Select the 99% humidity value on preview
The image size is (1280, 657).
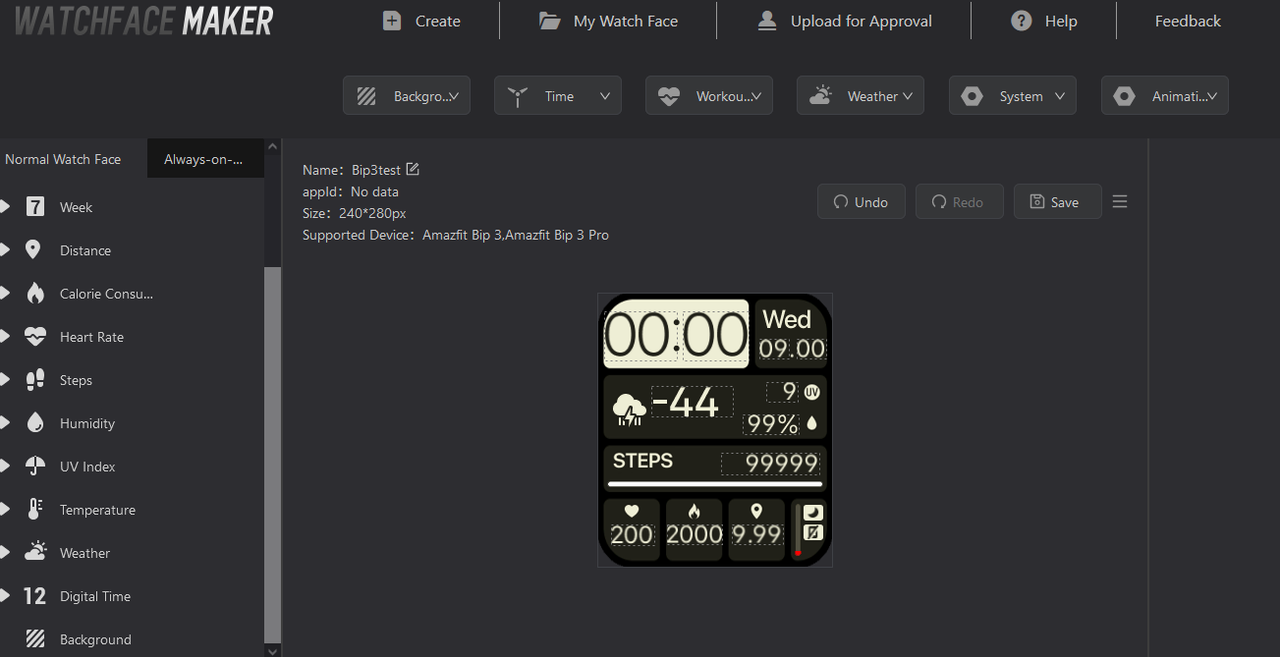[772, 424]
